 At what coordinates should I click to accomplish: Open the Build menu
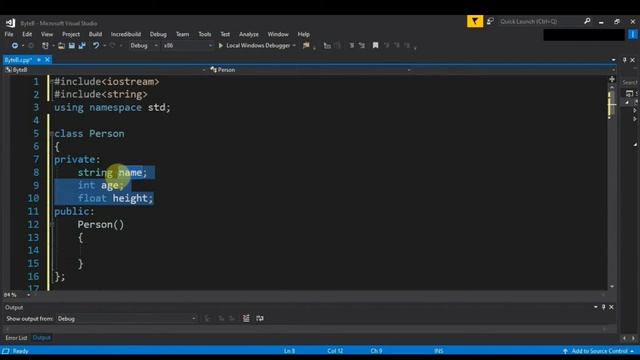pyautogui.click(x=95, y=34)
